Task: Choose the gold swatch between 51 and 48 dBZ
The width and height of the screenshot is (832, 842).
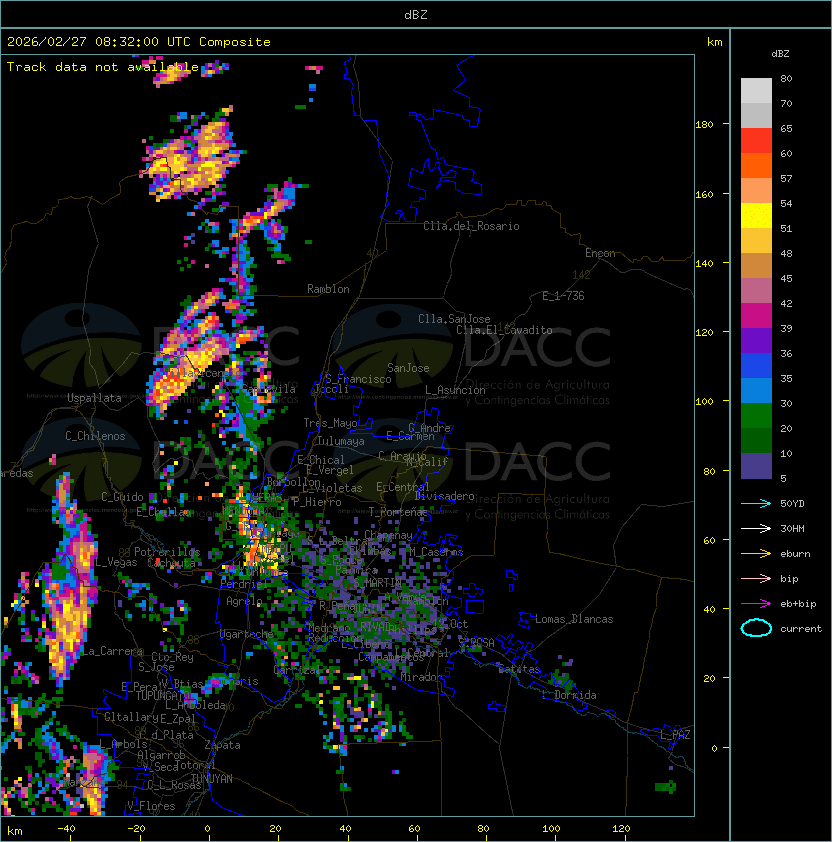Action: pyautogui.click(x=756, y=241)
